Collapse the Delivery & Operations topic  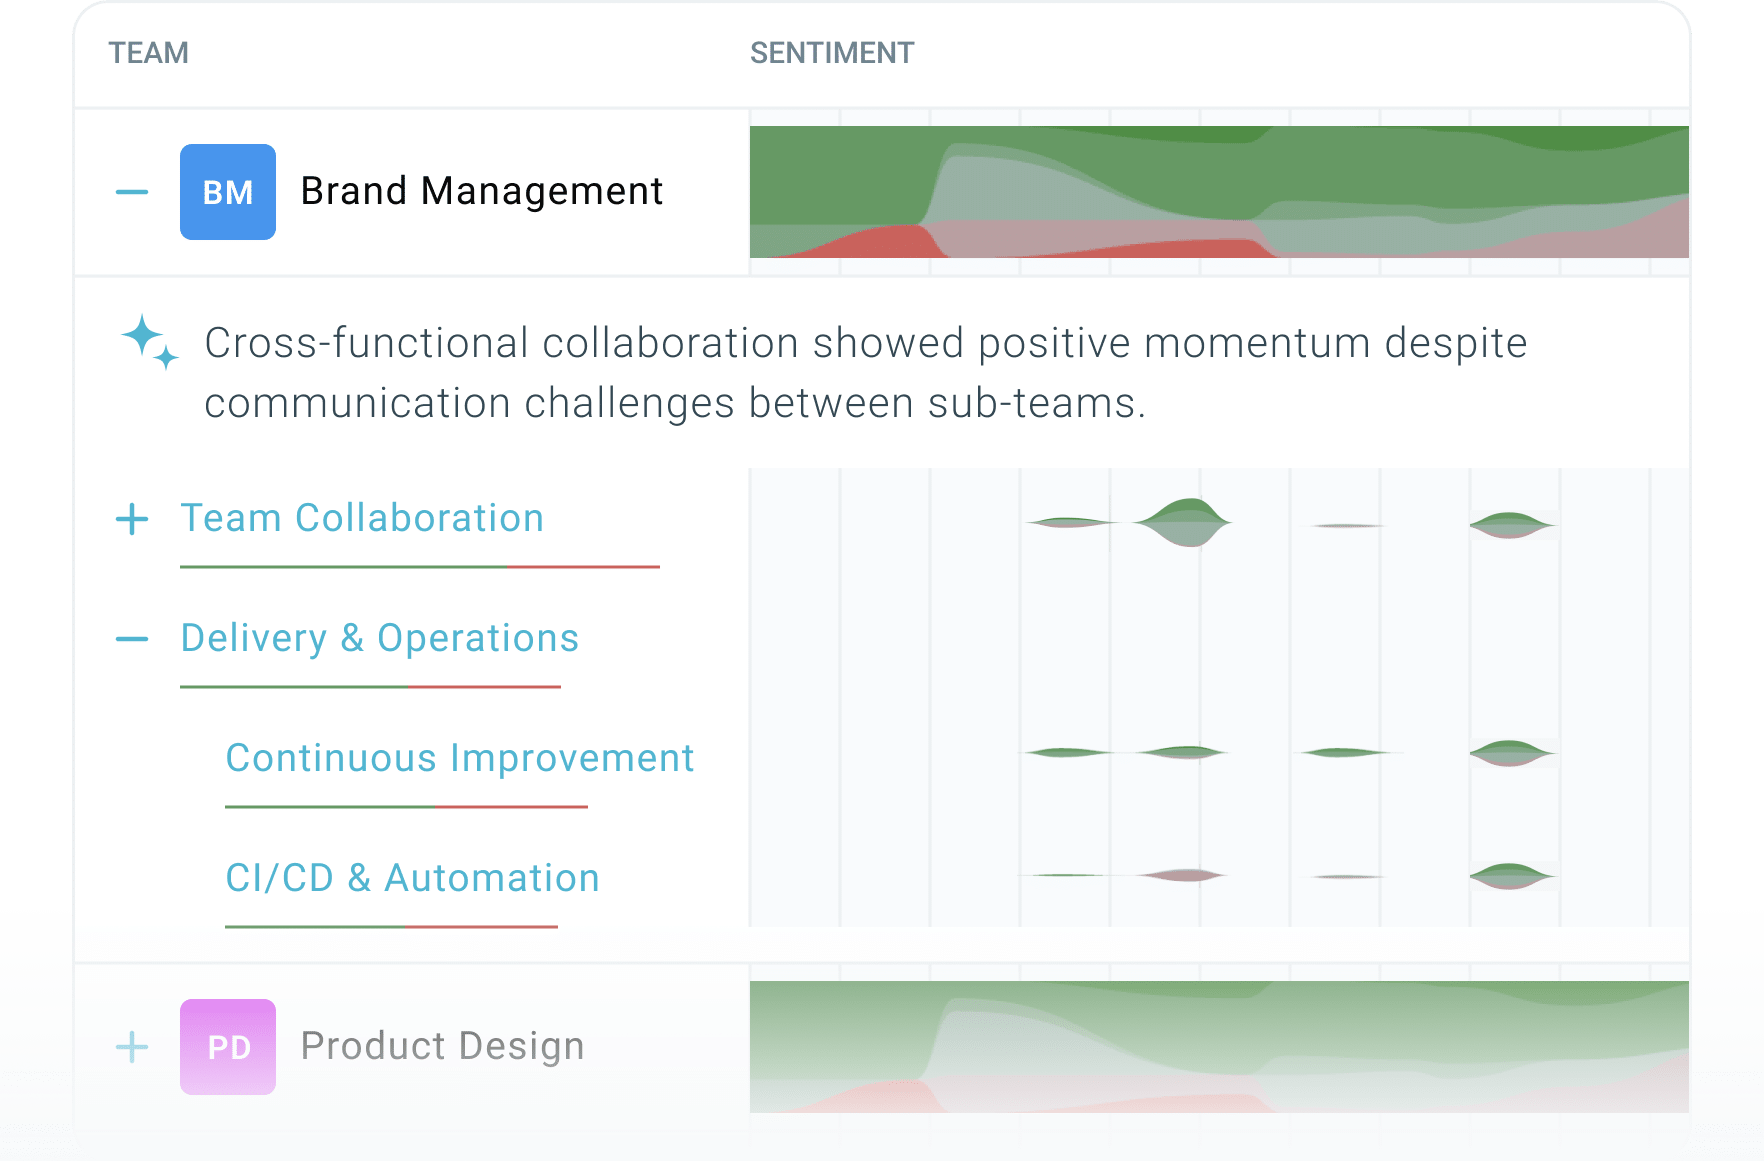point(132,639)
